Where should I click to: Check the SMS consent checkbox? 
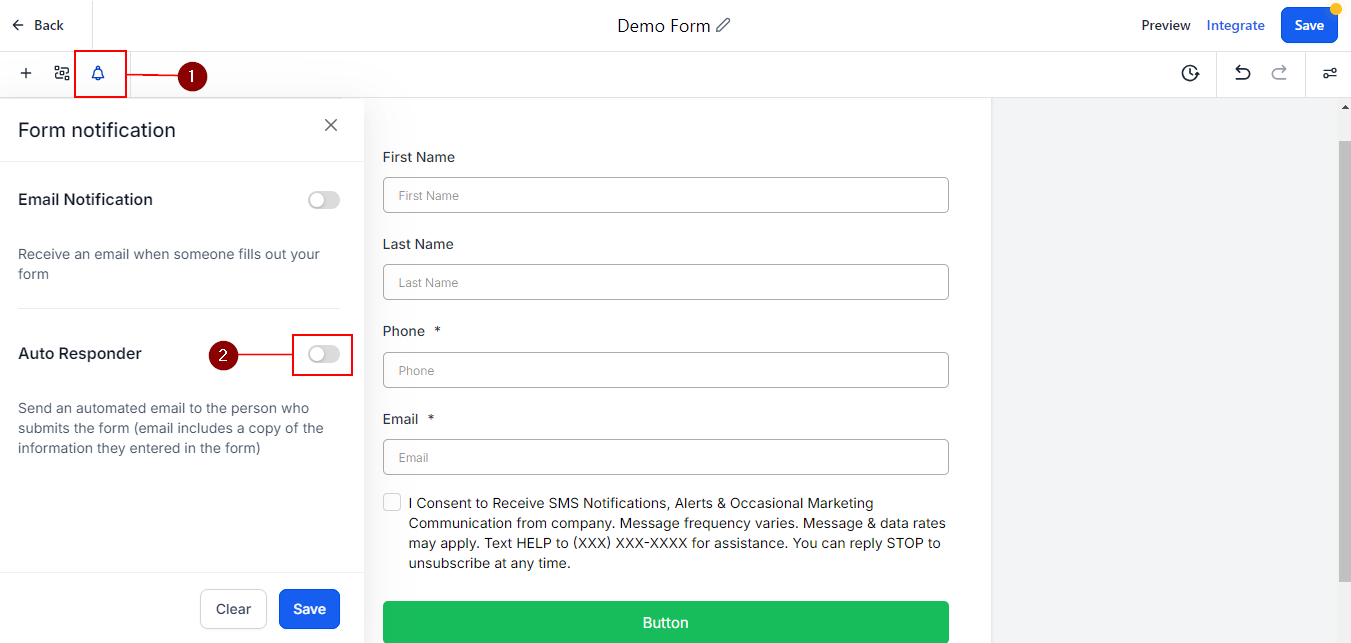coord(392,502)
